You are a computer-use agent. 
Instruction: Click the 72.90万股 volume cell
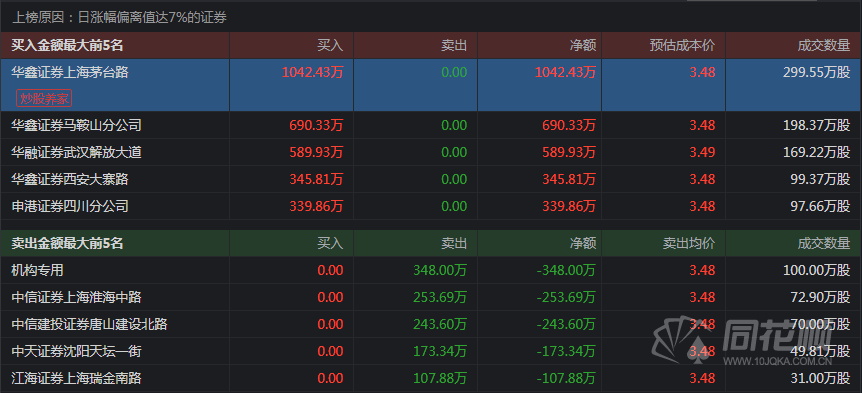pos(820,297)
